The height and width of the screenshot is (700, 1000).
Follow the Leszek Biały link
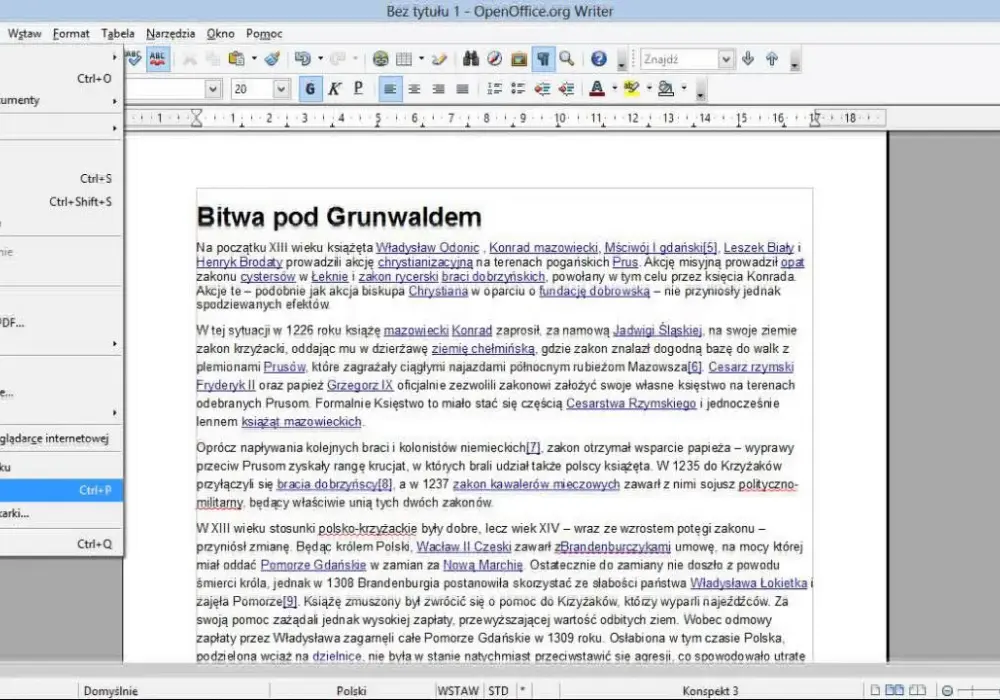tap(758, 247)
